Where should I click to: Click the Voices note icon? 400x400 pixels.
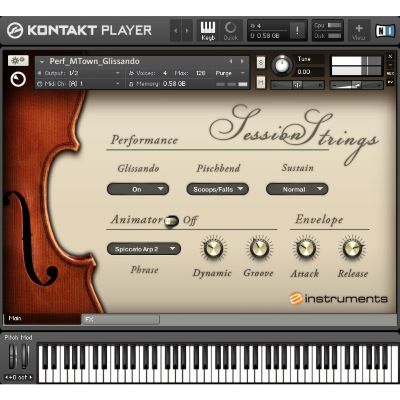[131, 73]
